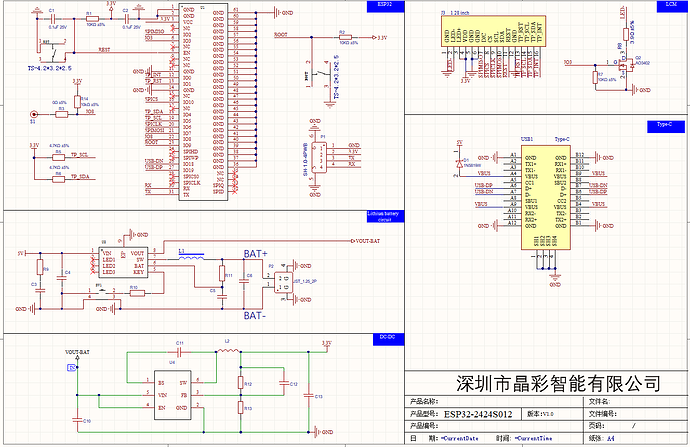The height and width of the screenshot is (447, 690).
Task: Select capacitor C3 symbol
Action: click(40, 290)
